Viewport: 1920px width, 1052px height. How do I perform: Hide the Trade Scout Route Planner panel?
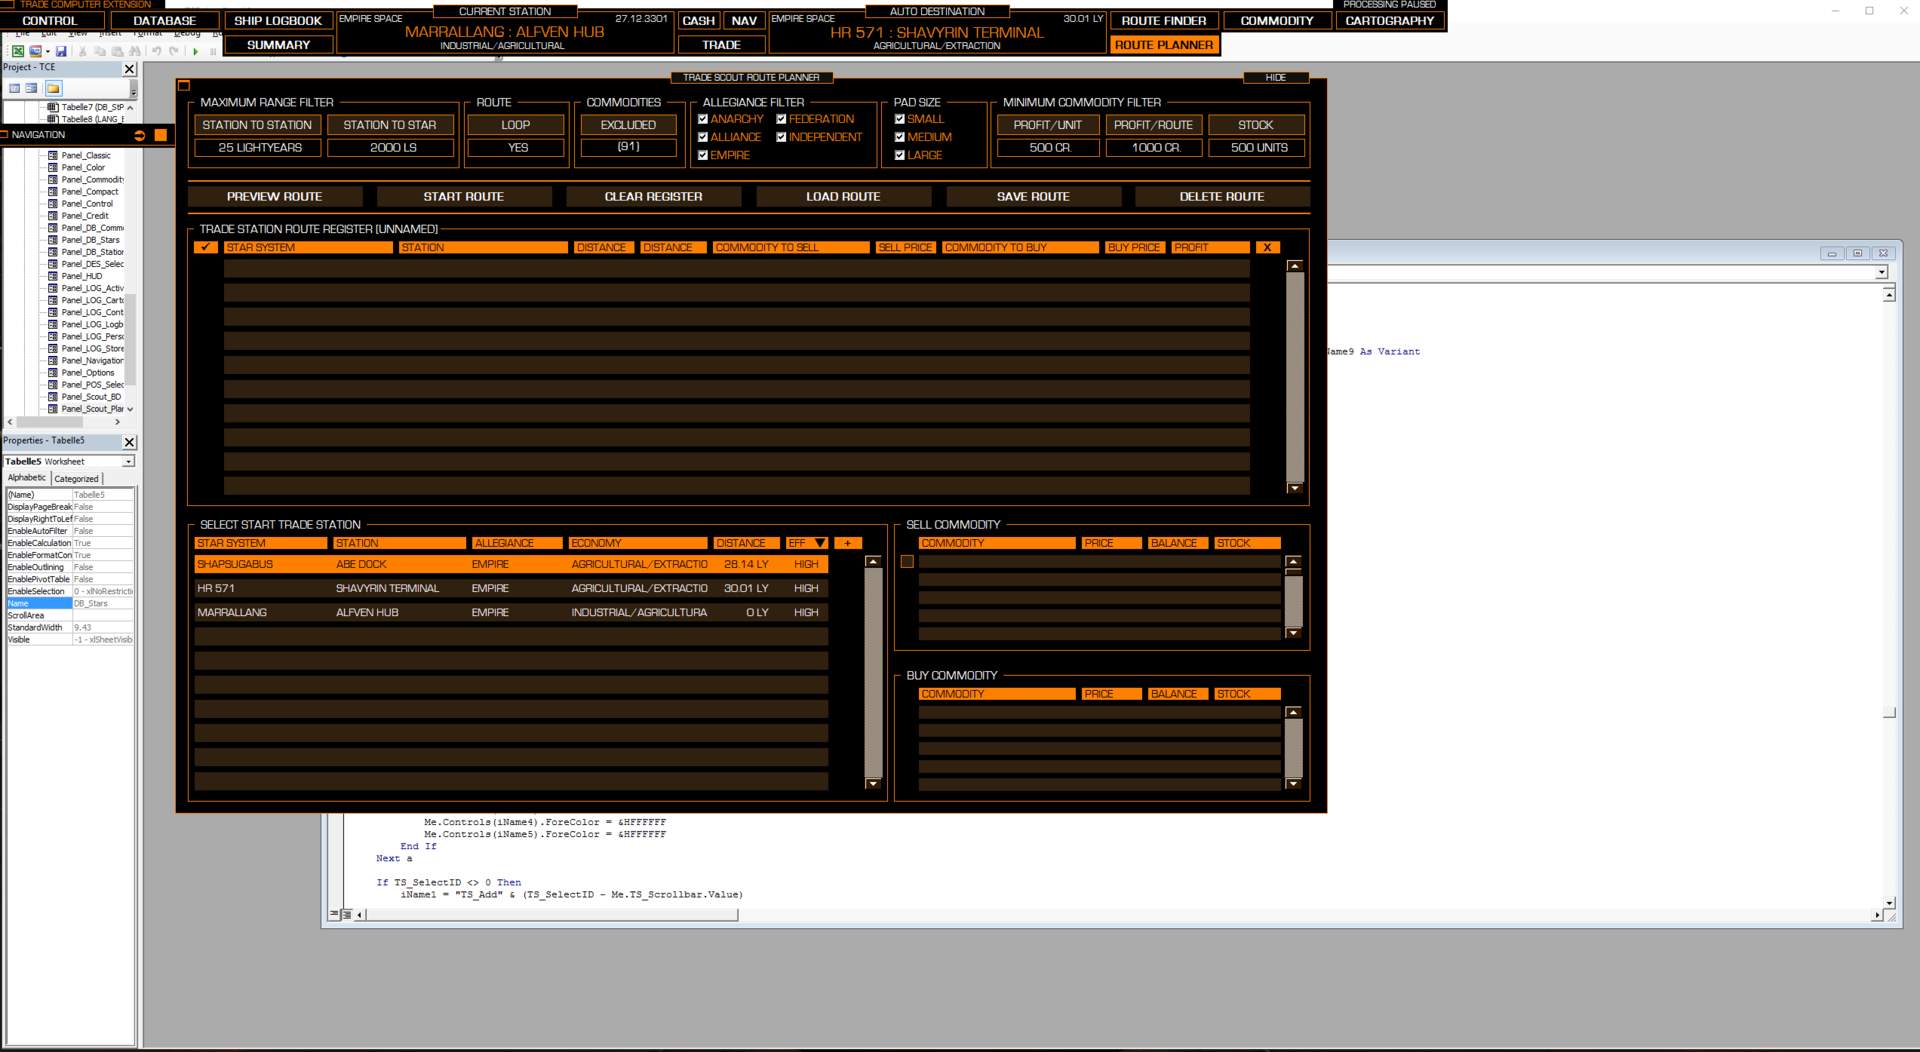(1276, 77)
